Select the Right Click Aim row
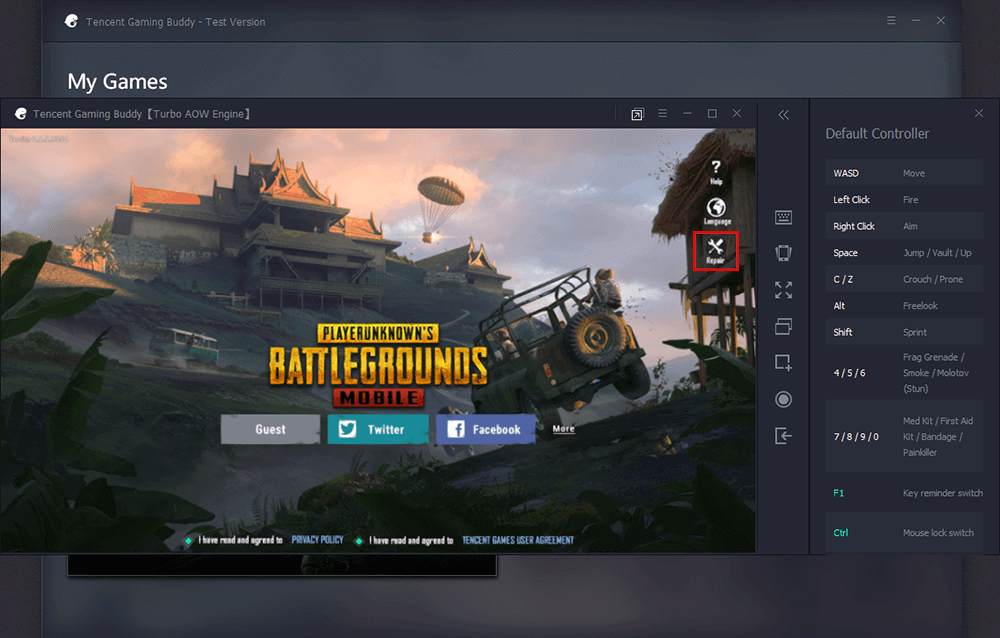Screen dimensions: 1000x638 click(904, 226)
